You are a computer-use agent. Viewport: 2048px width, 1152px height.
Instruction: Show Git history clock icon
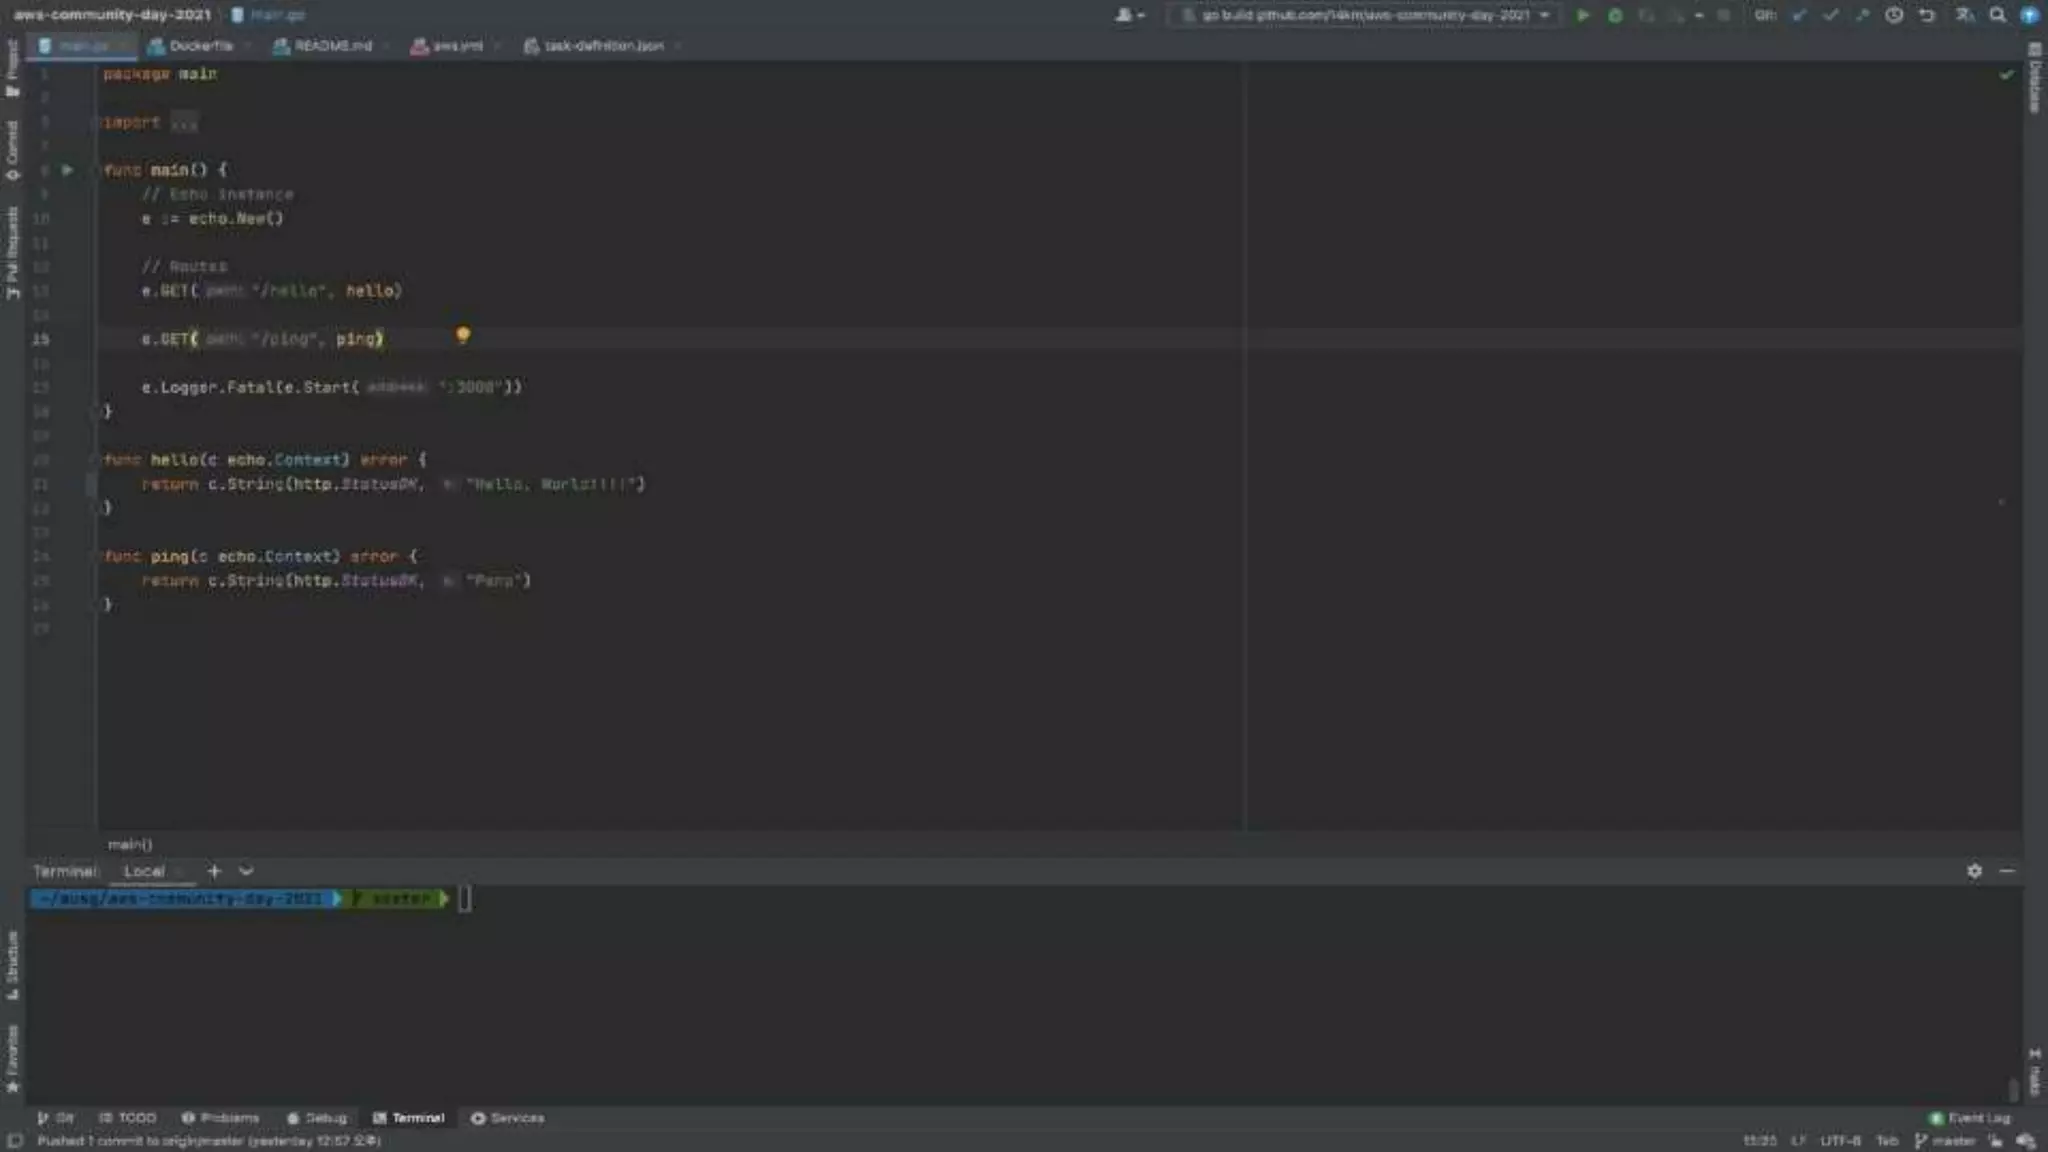(1893, 15)
